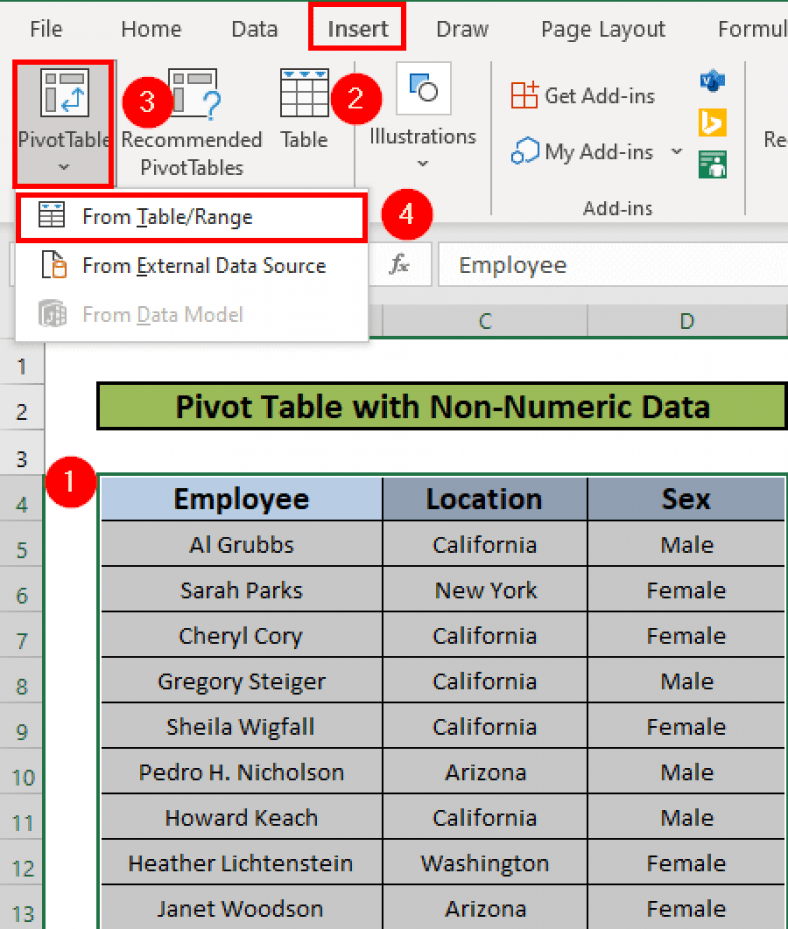Select the Sarah Parks cell
The height and width of the screenshot is (929, 788).
click(x=241, y=590)
